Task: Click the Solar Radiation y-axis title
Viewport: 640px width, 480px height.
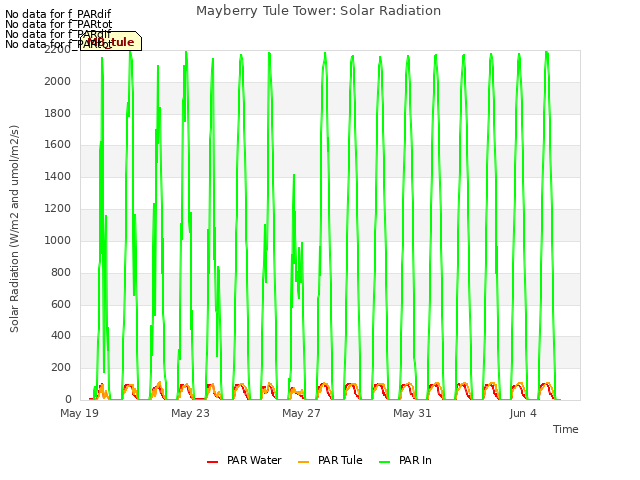Action: (x=14, y=229)
